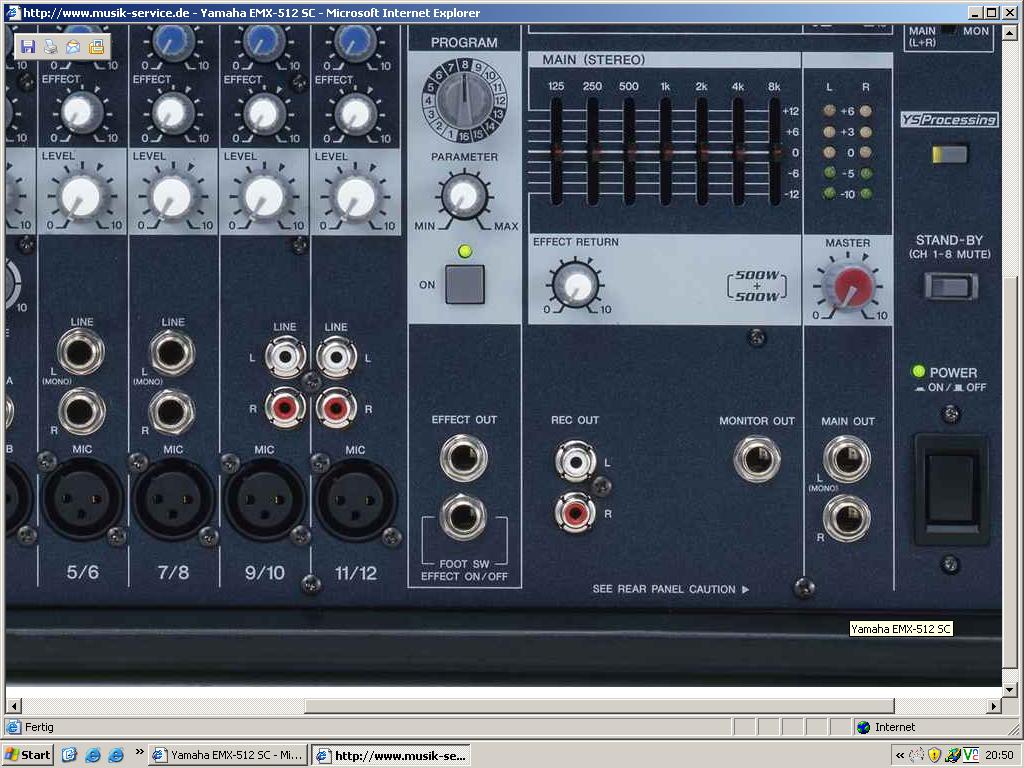Click the EFFECT OUT jack in the picture
Screen dimensions: 1024x768
(x=464, y=458)
